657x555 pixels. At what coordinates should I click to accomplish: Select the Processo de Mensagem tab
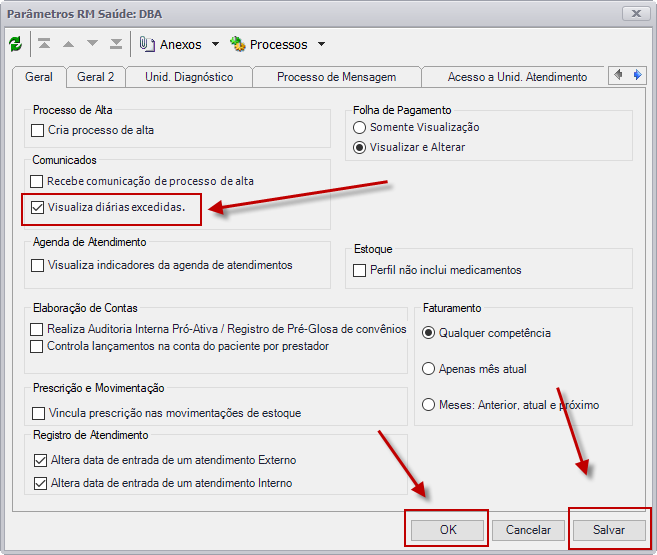(336, 77)
